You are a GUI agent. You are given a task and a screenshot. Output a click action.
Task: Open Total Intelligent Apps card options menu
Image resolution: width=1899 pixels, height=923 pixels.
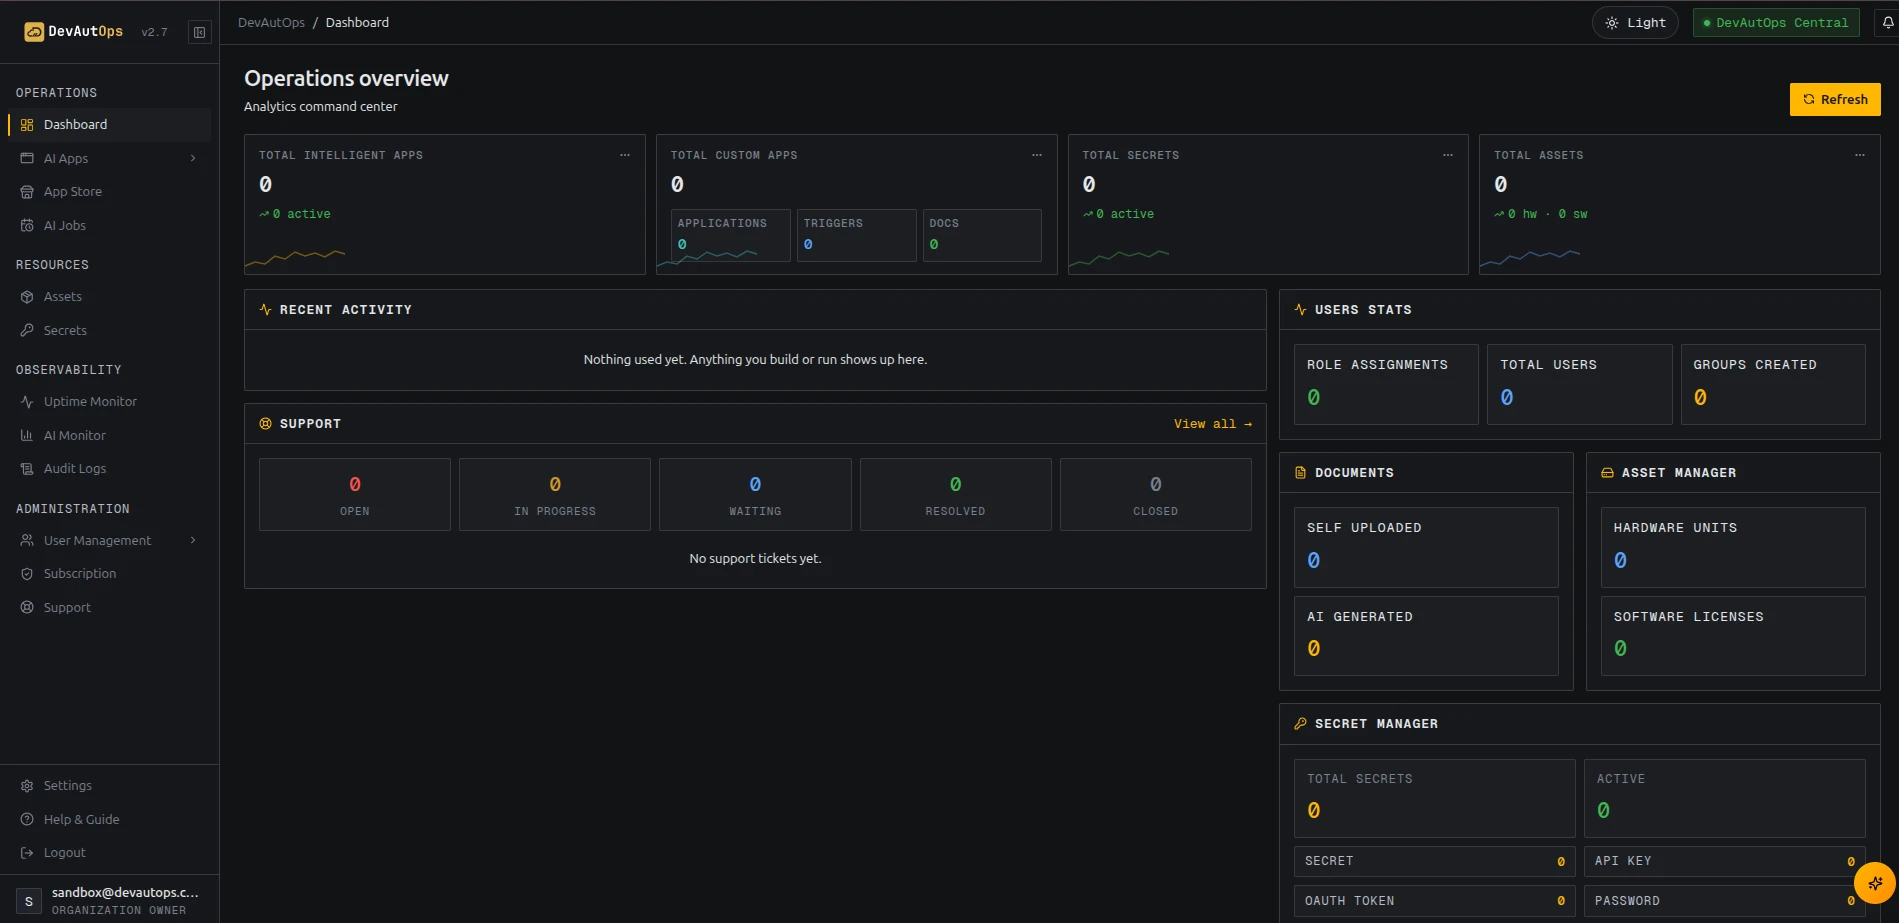[x=625, y=155]
